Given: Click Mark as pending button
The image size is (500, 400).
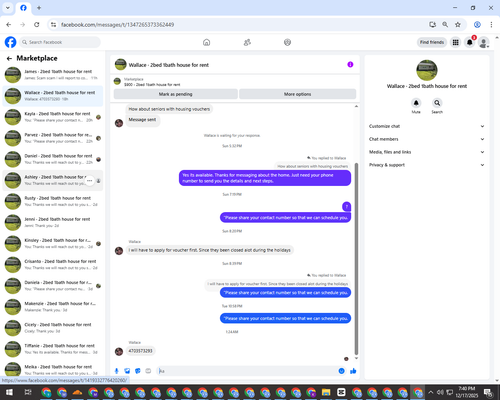Looking at the screenshot, I should 176,94.
